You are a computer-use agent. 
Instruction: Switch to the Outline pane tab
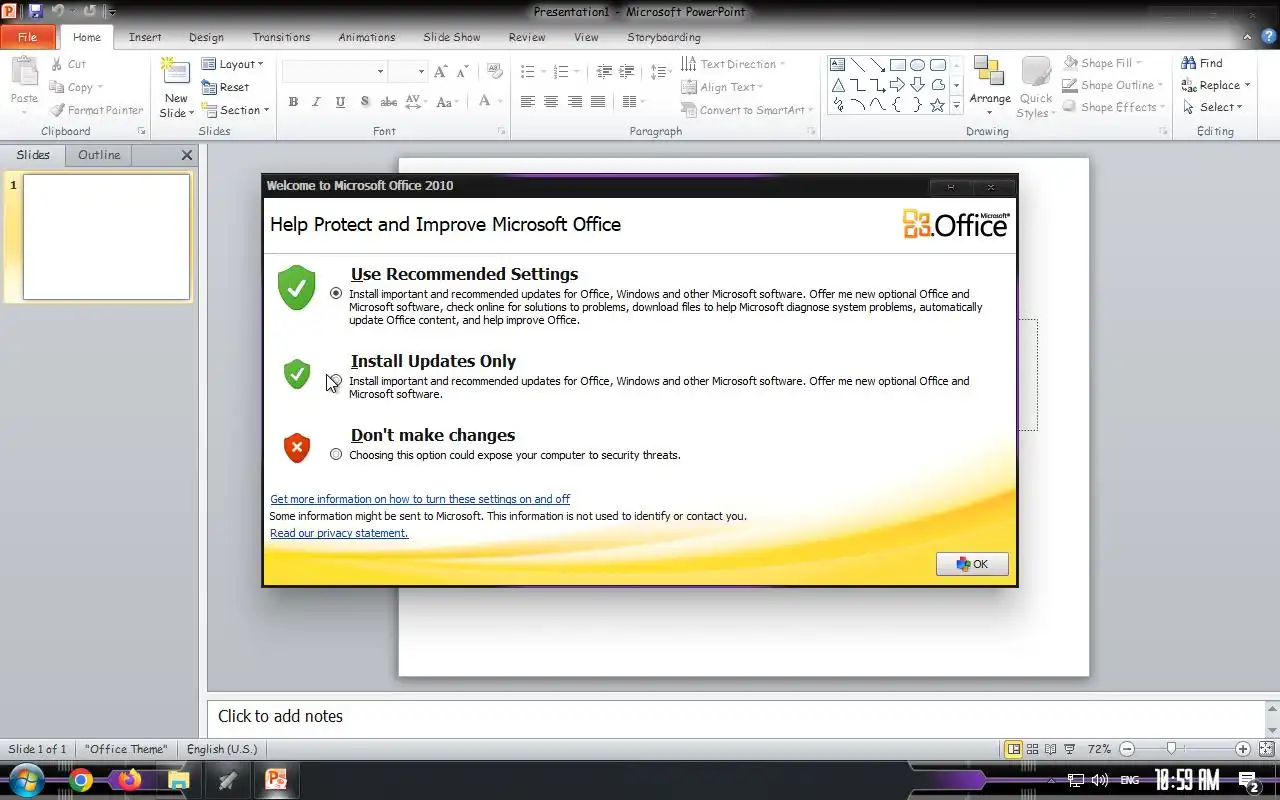[99, 155]
